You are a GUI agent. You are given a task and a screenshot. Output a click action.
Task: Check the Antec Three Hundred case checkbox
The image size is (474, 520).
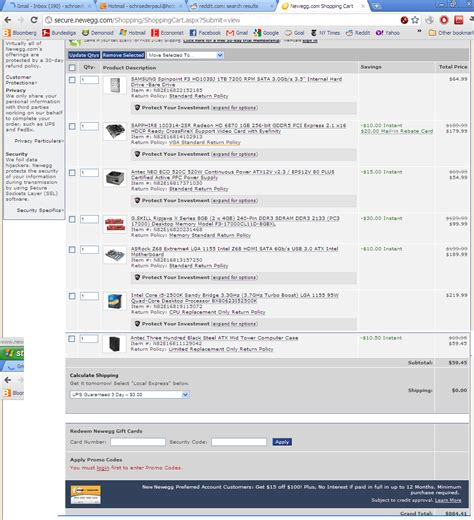click(72, 339)
